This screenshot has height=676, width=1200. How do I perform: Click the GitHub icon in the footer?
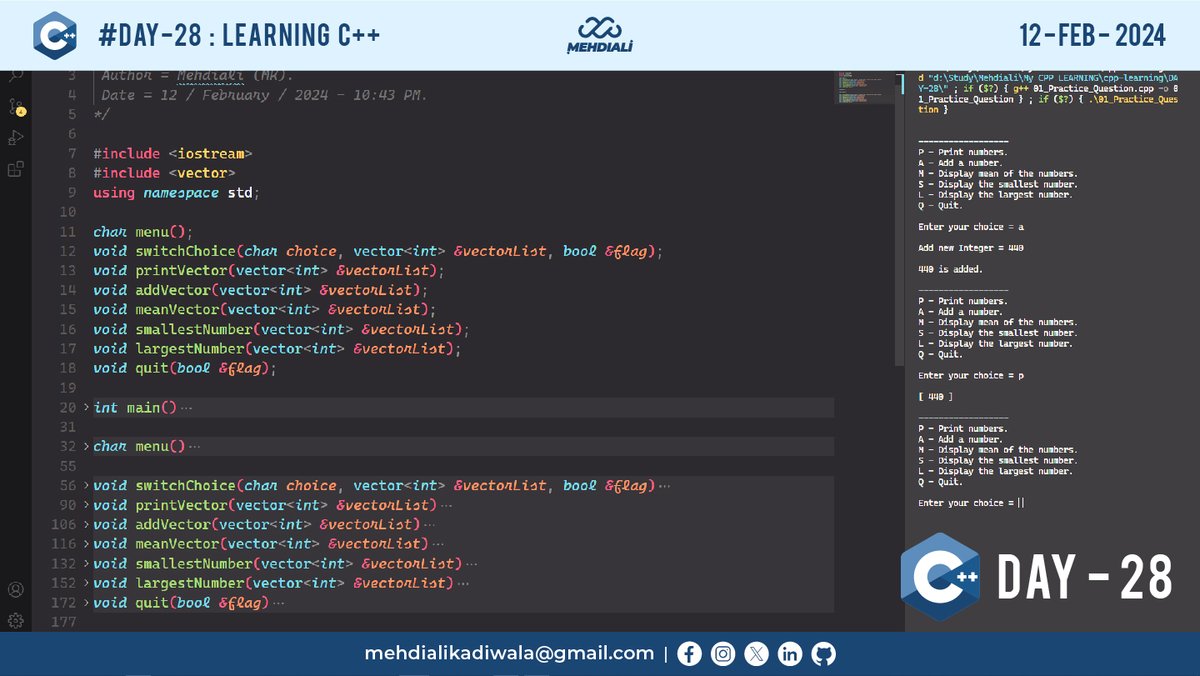(x=824, y=654)
